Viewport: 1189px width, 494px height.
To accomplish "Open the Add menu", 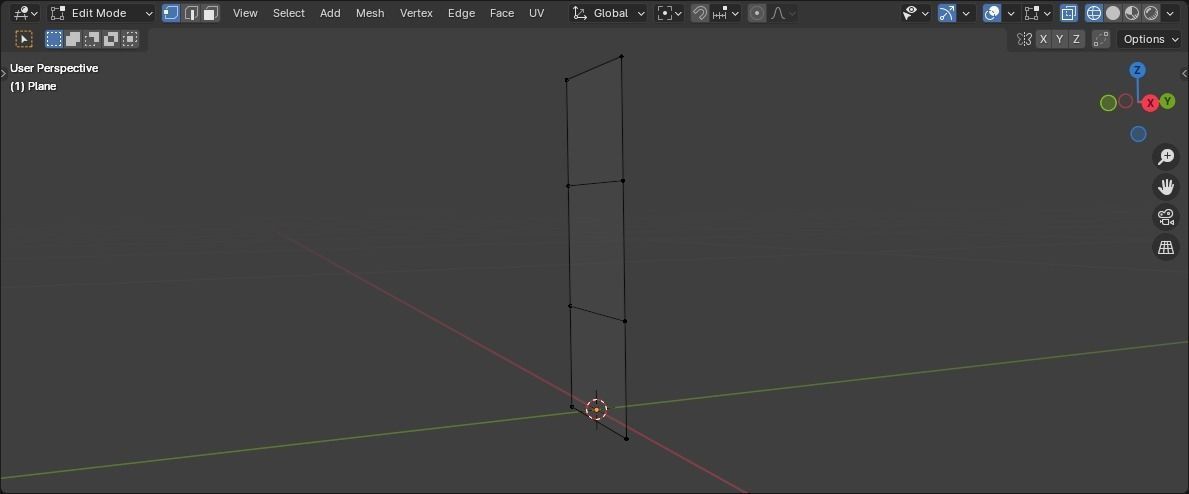I will click(330, 13).
